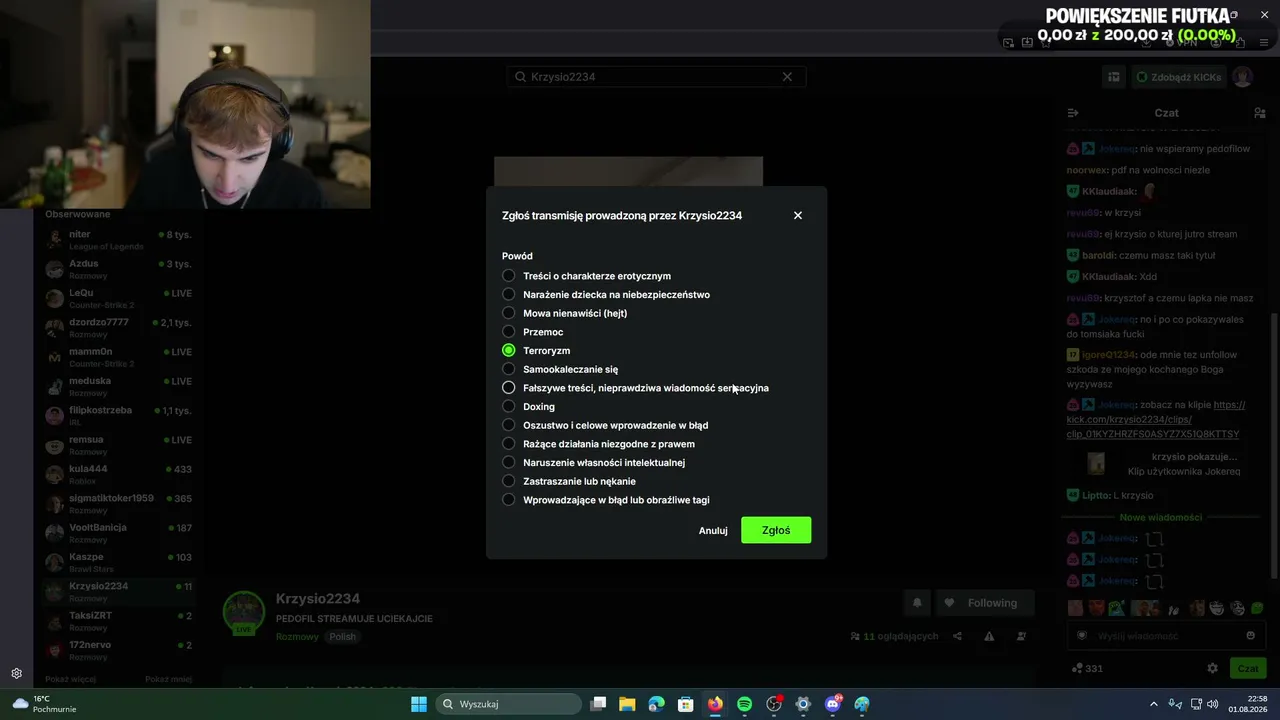
Task: Open the emoji picker in chat input
Action: click(x=1250, y=636)
